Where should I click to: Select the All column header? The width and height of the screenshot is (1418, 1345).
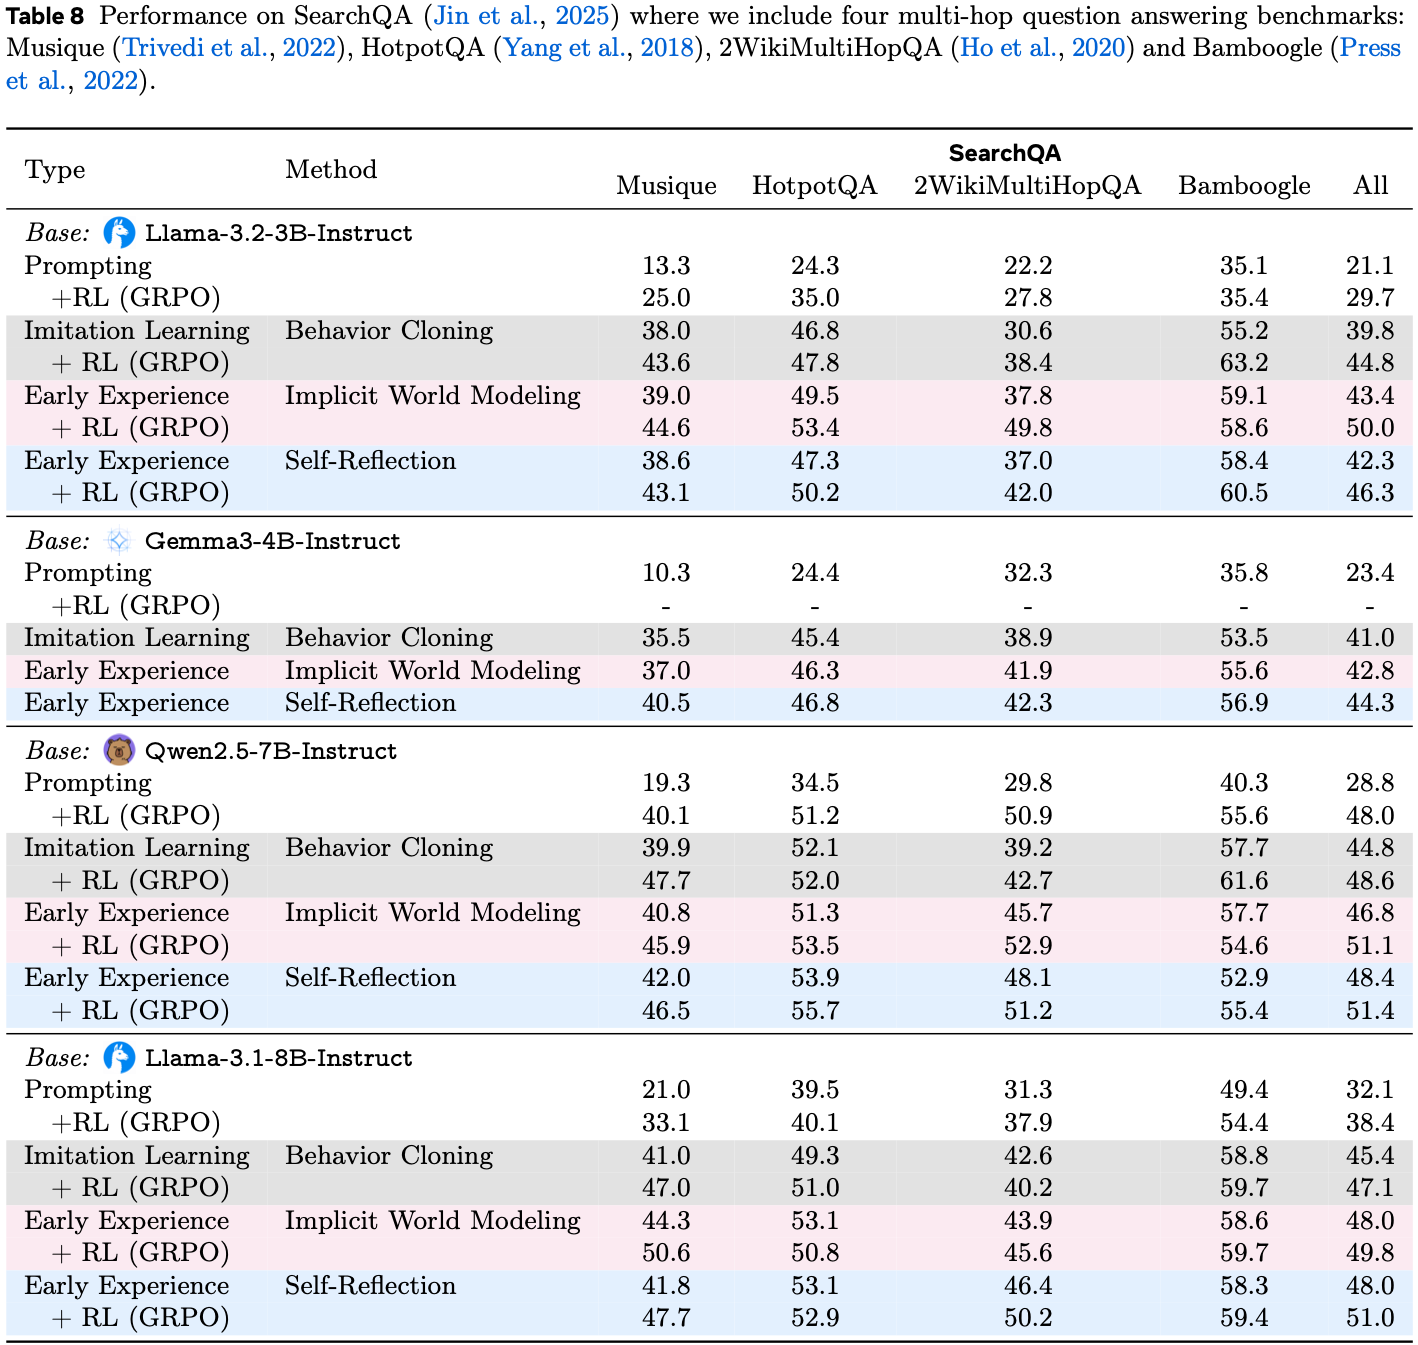pyautogui.click(x=1370, y=186)
